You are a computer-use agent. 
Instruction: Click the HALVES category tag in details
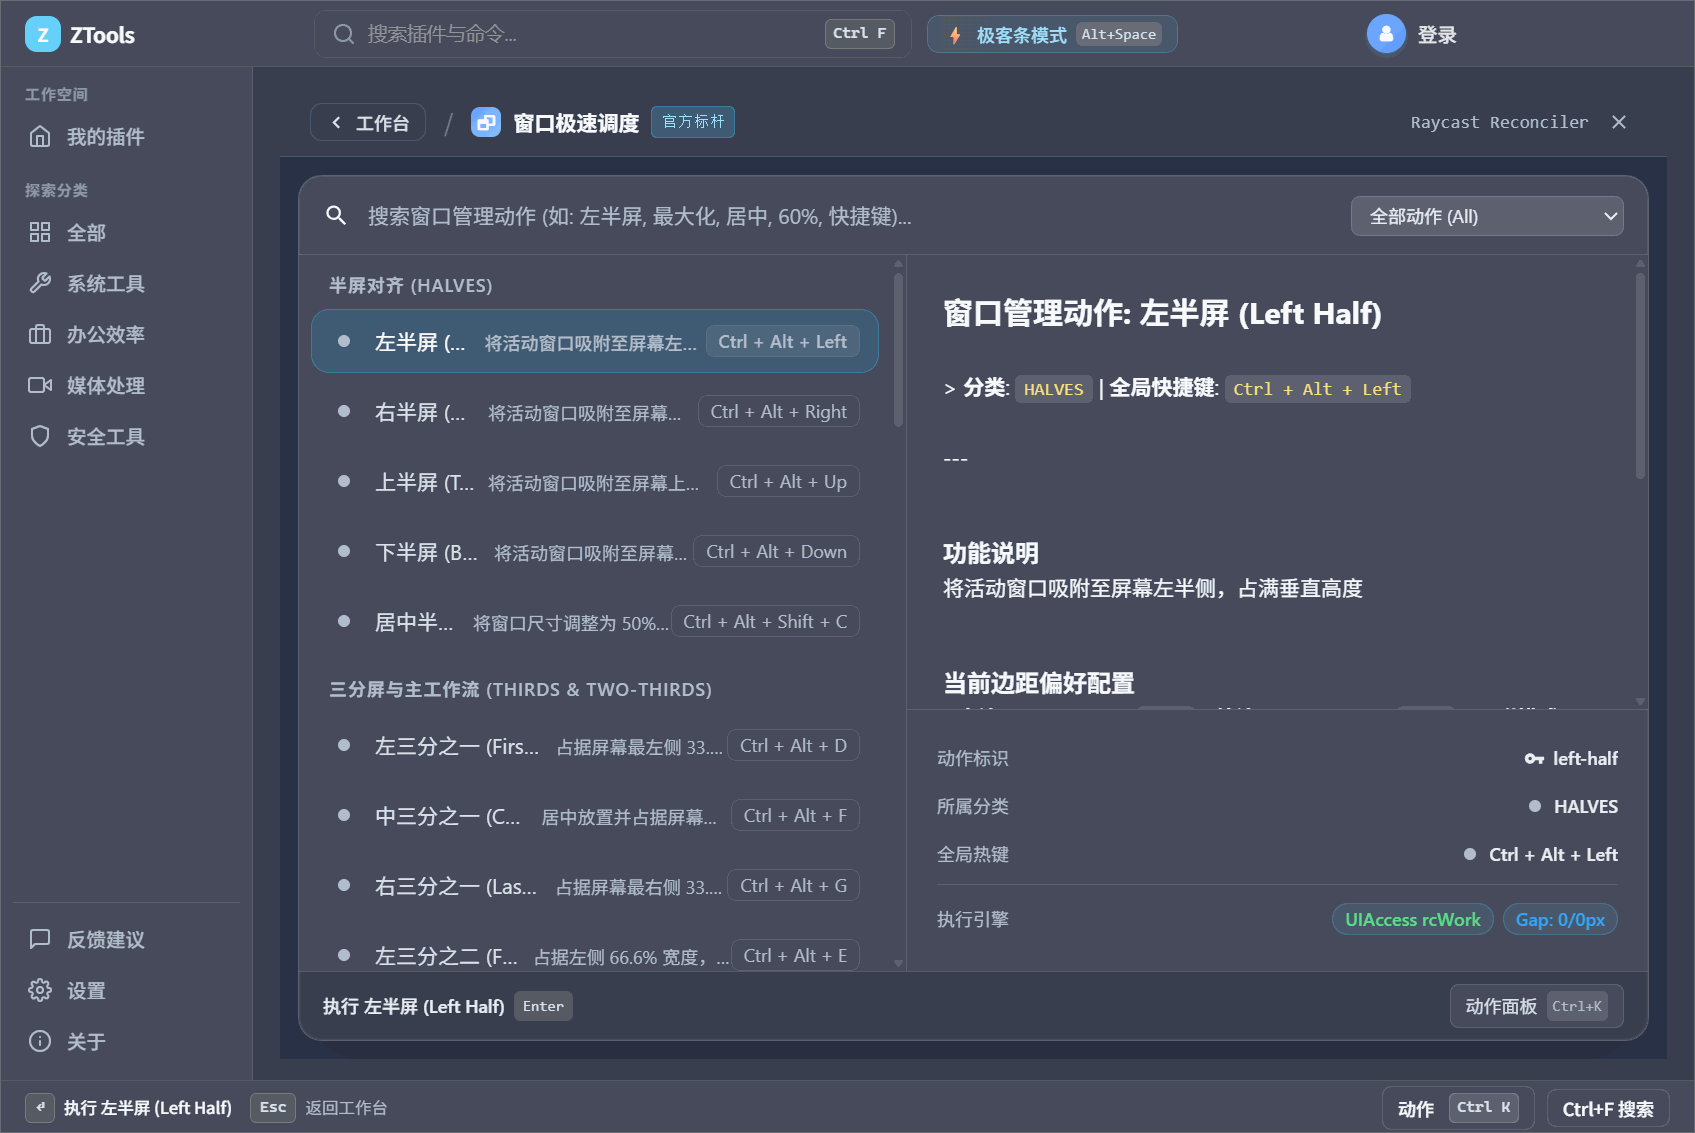[x=1053, y=389]
